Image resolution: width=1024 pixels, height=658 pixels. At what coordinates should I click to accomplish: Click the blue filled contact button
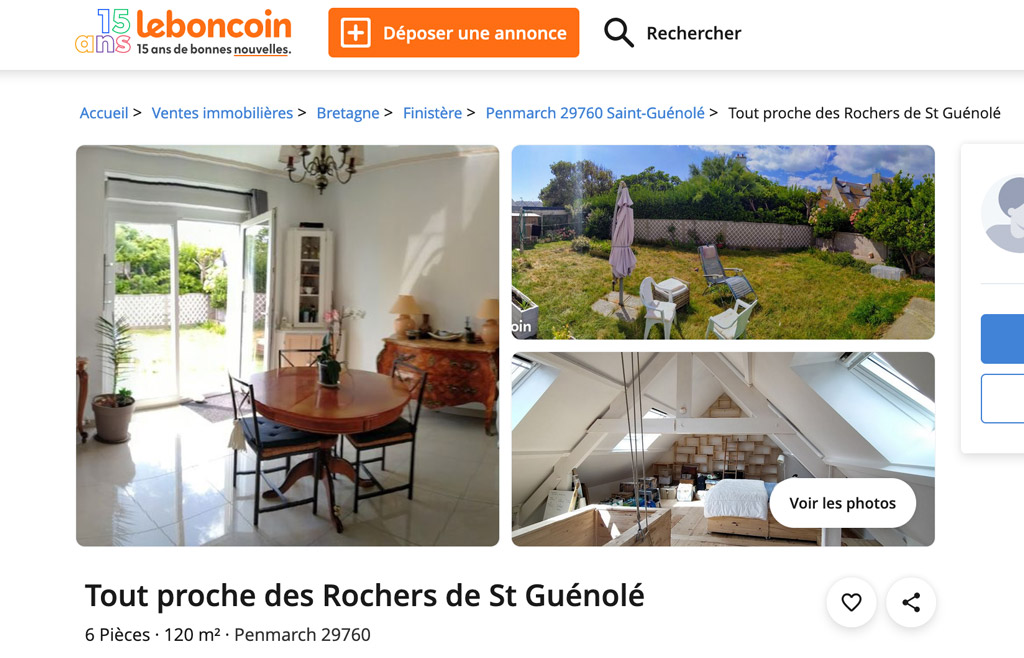pyautogui.click(x=1002, y=339)
